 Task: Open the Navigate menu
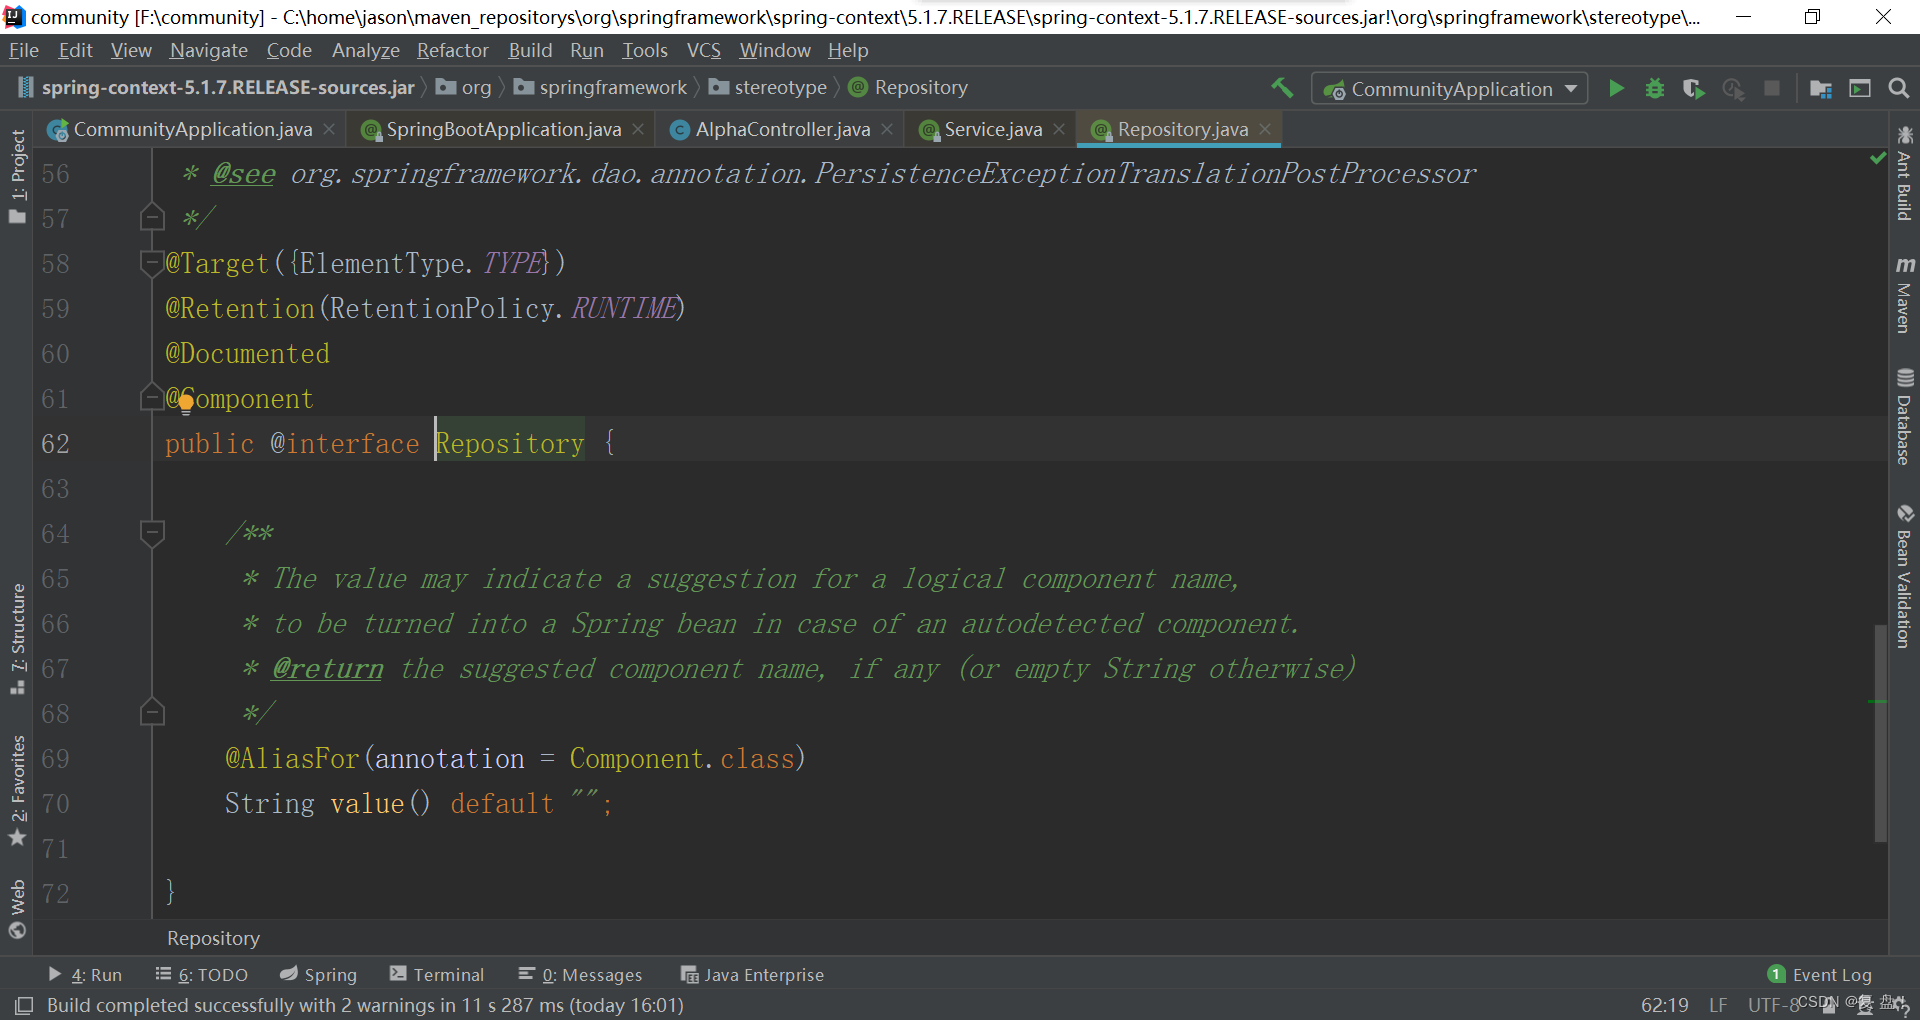(x=208, y=50)
